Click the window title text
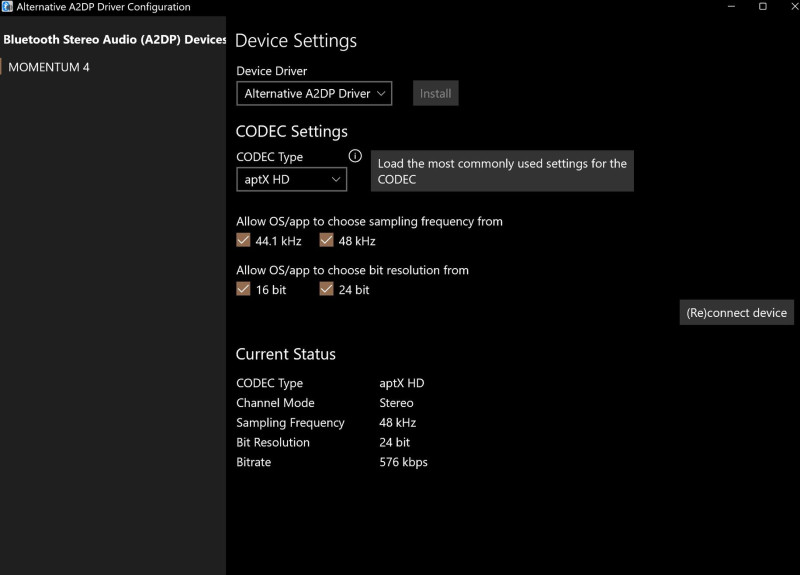The width and height of the screenshot is (800, 575). (x=103, y=7)
